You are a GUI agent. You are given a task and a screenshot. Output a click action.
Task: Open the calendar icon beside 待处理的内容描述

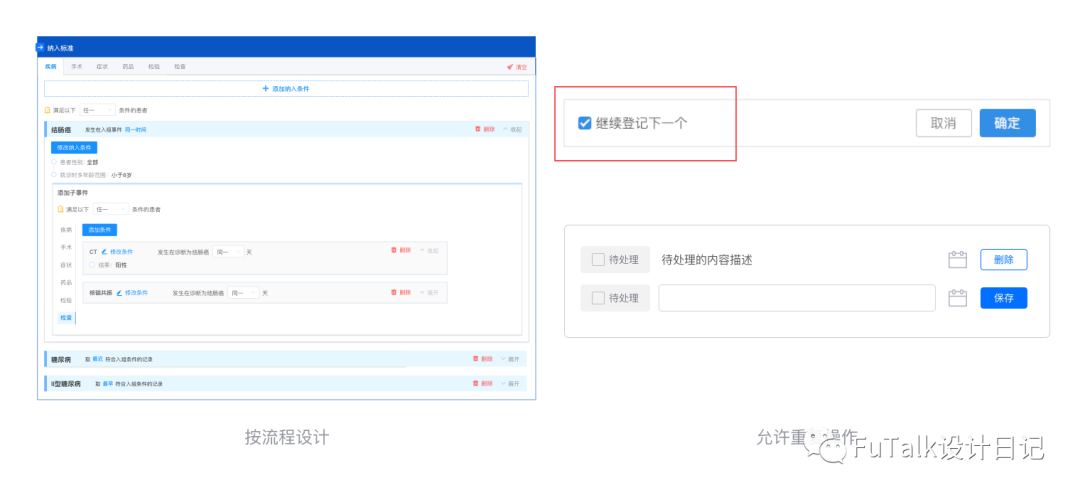[957, 260]
